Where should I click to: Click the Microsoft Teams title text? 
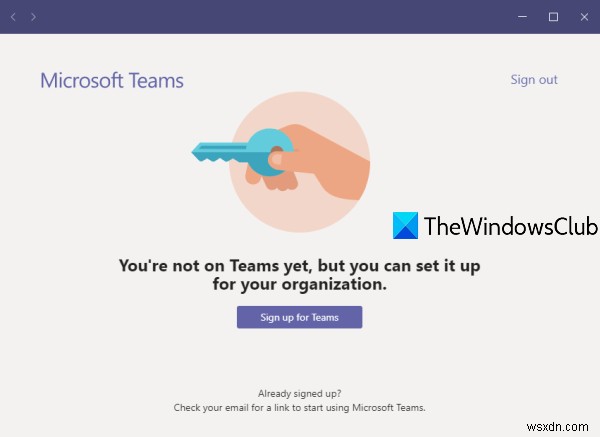[x=112, y=81]
